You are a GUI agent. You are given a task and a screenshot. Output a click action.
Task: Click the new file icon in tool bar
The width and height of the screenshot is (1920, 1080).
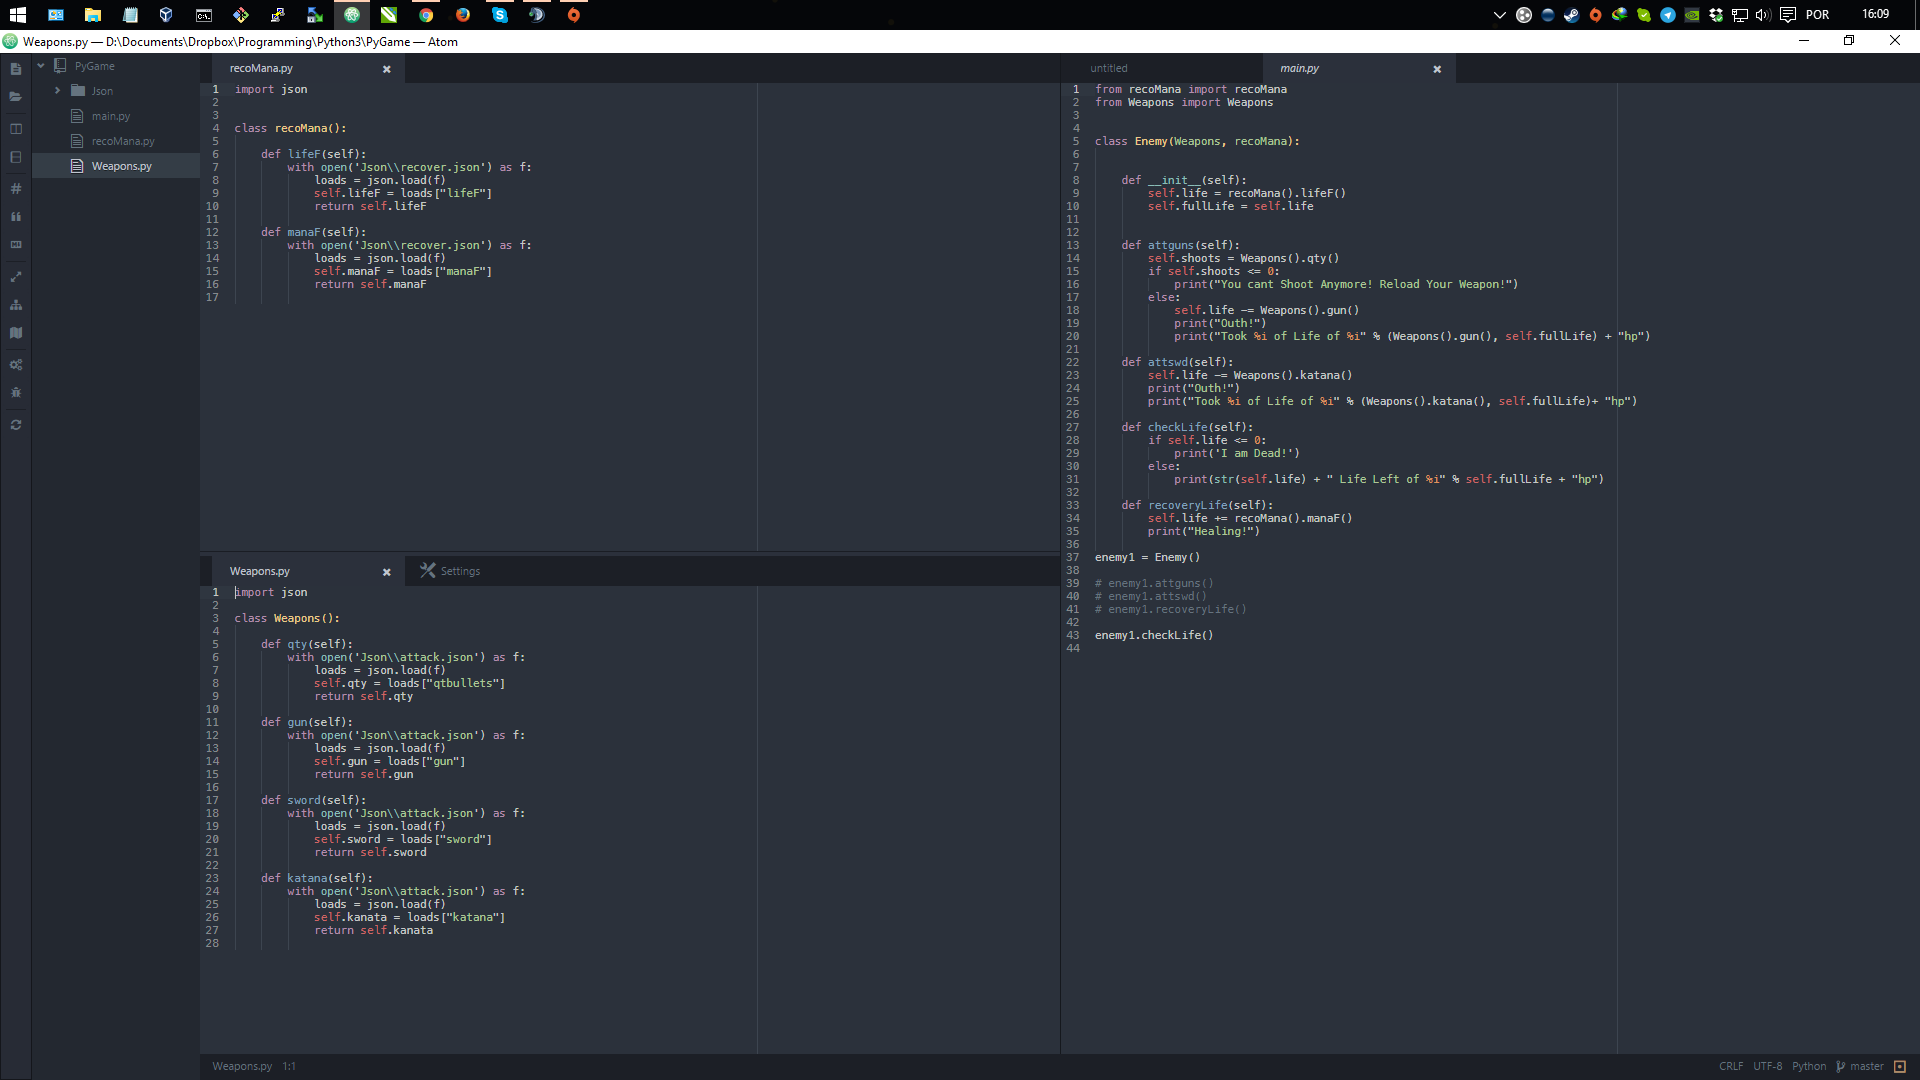[16, 69]
